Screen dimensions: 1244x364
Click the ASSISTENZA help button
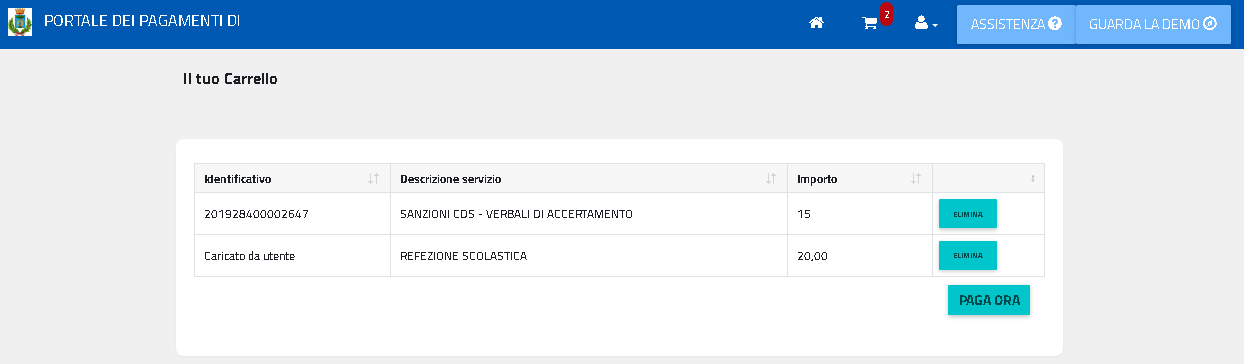(1016, 24)
